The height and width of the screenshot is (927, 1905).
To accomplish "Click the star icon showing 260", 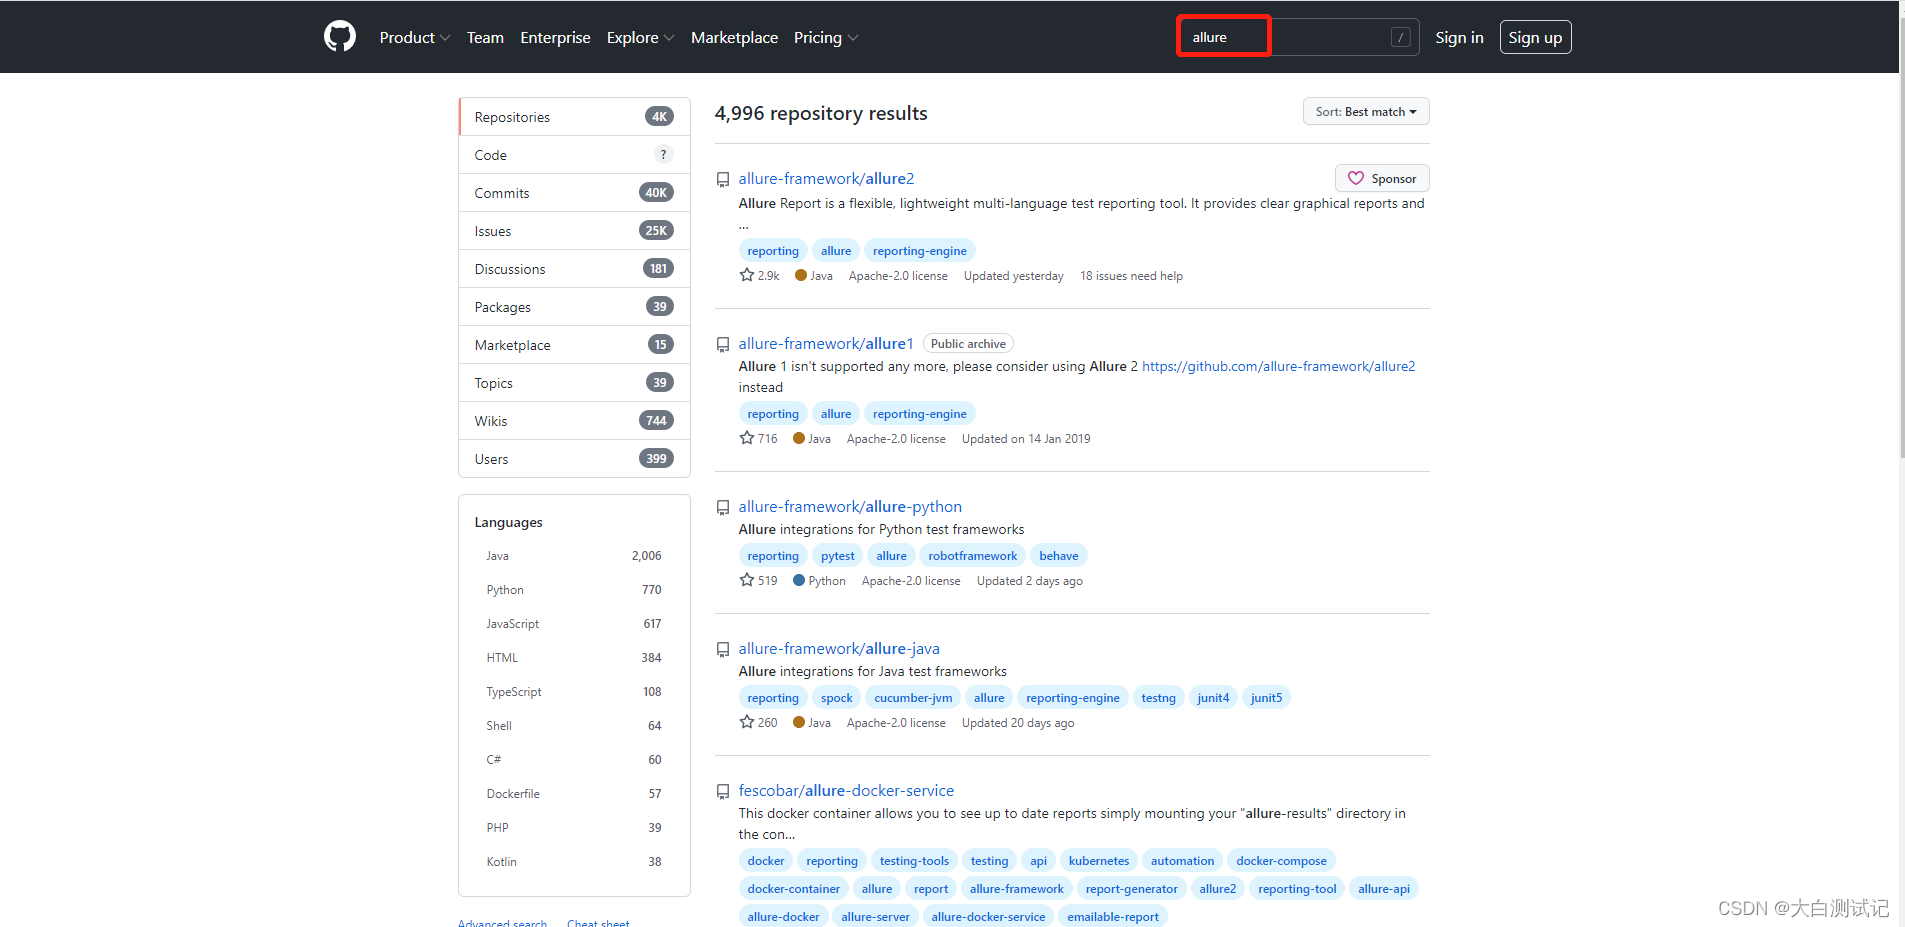I will [747, 722].
